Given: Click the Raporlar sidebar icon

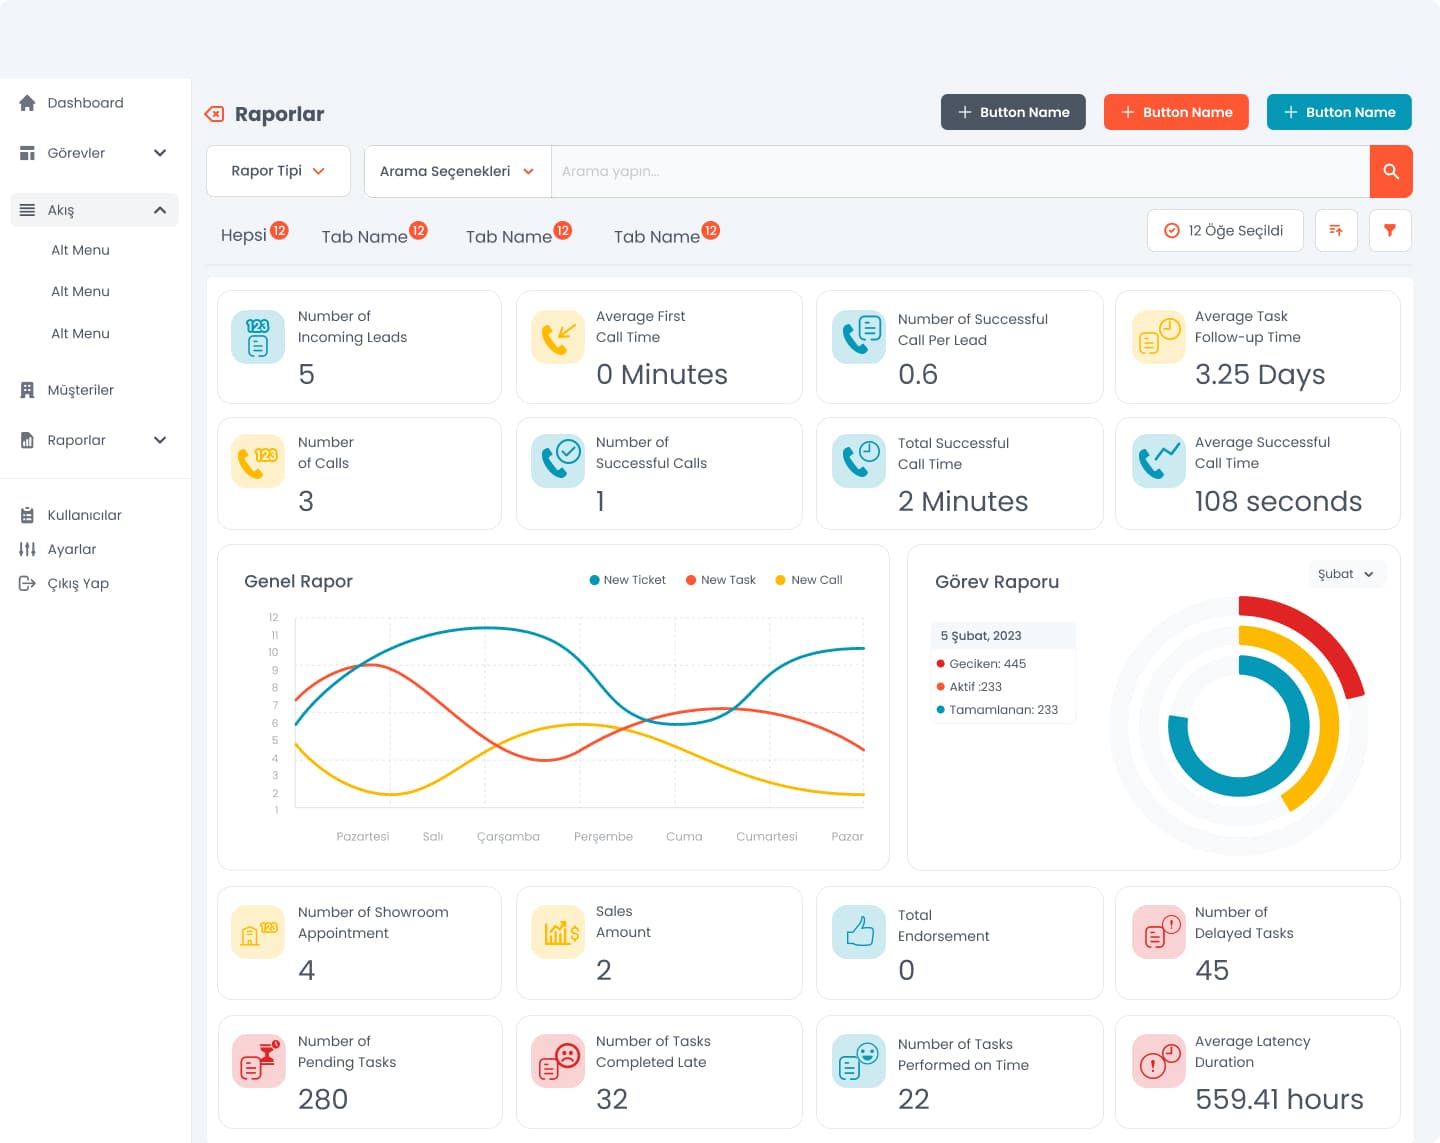Looking at the screenshot, I should point(27,440).
